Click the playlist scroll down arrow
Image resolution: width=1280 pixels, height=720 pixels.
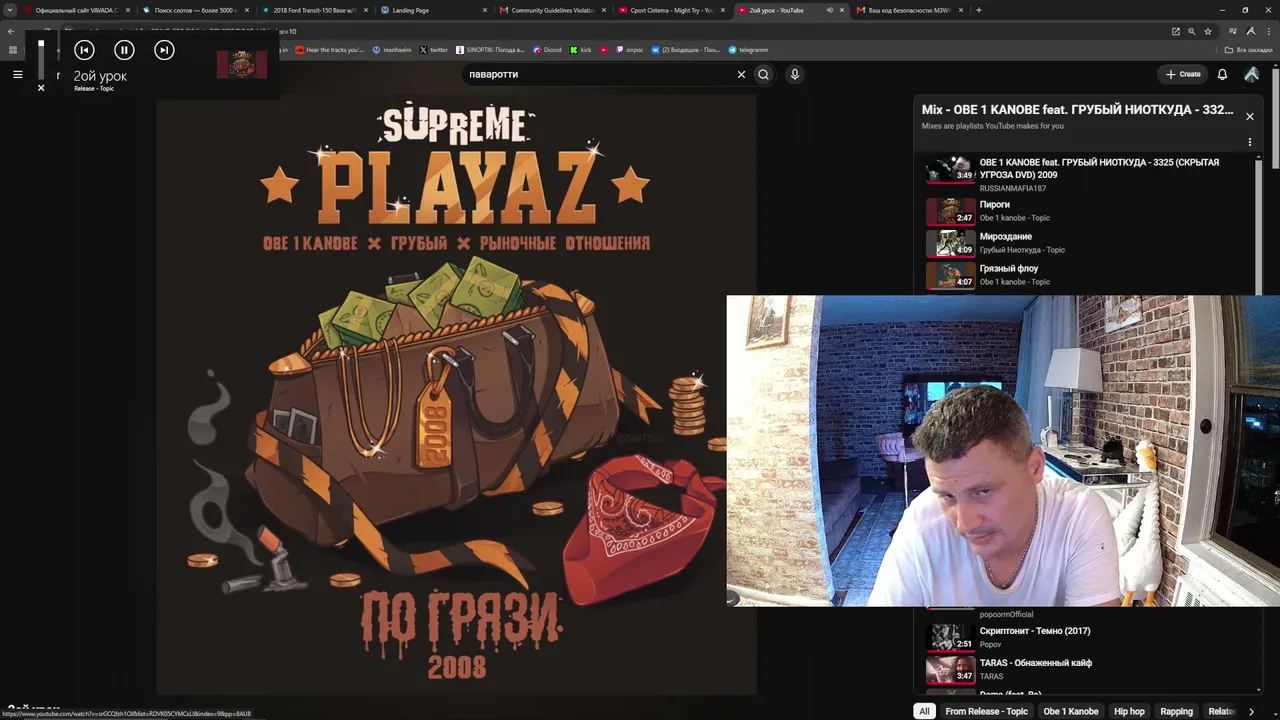point(1261,689)
